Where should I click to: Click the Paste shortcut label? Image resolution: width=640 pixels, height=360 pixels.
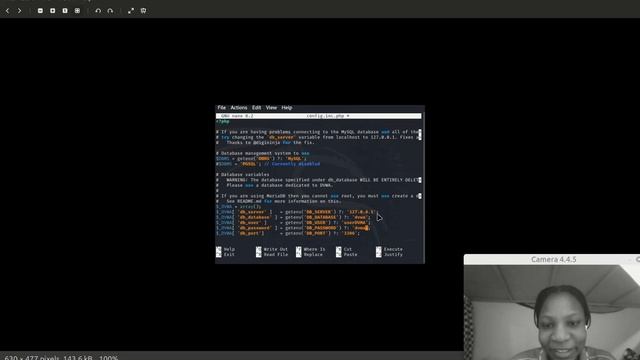(350, 254)
